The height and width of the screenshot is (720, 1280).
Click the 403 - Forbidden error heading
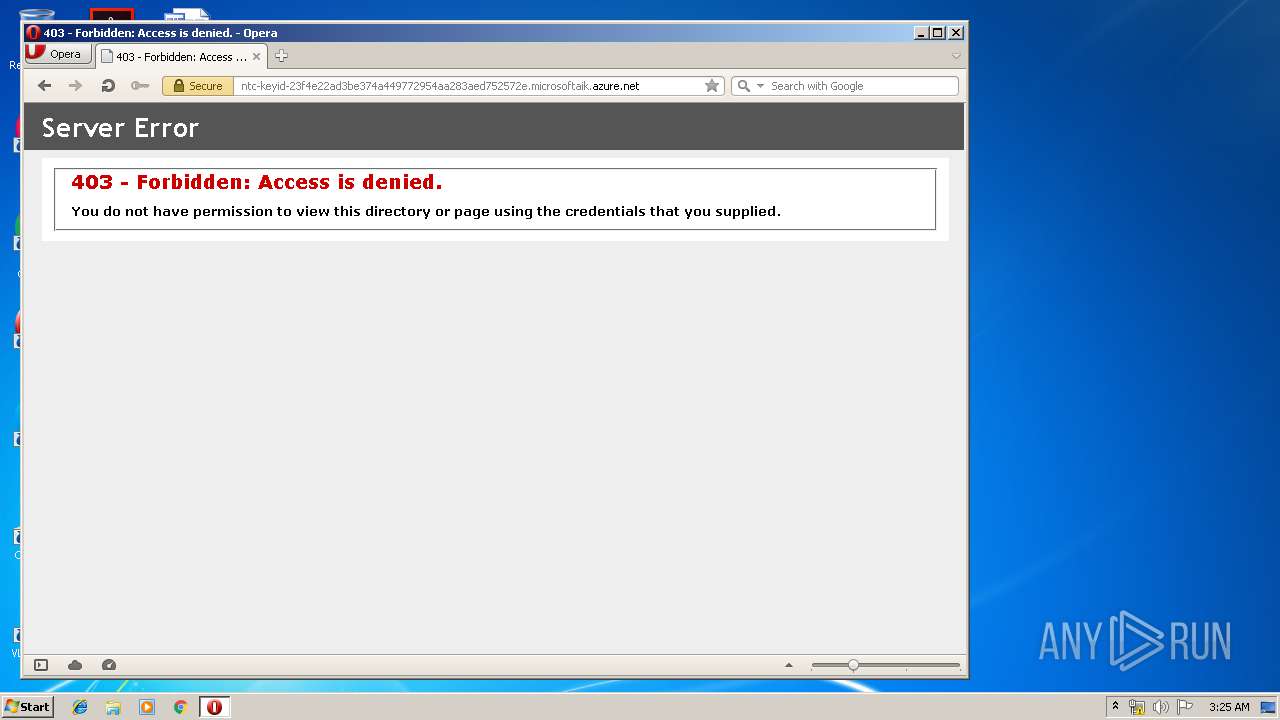(x=257, y=182)
